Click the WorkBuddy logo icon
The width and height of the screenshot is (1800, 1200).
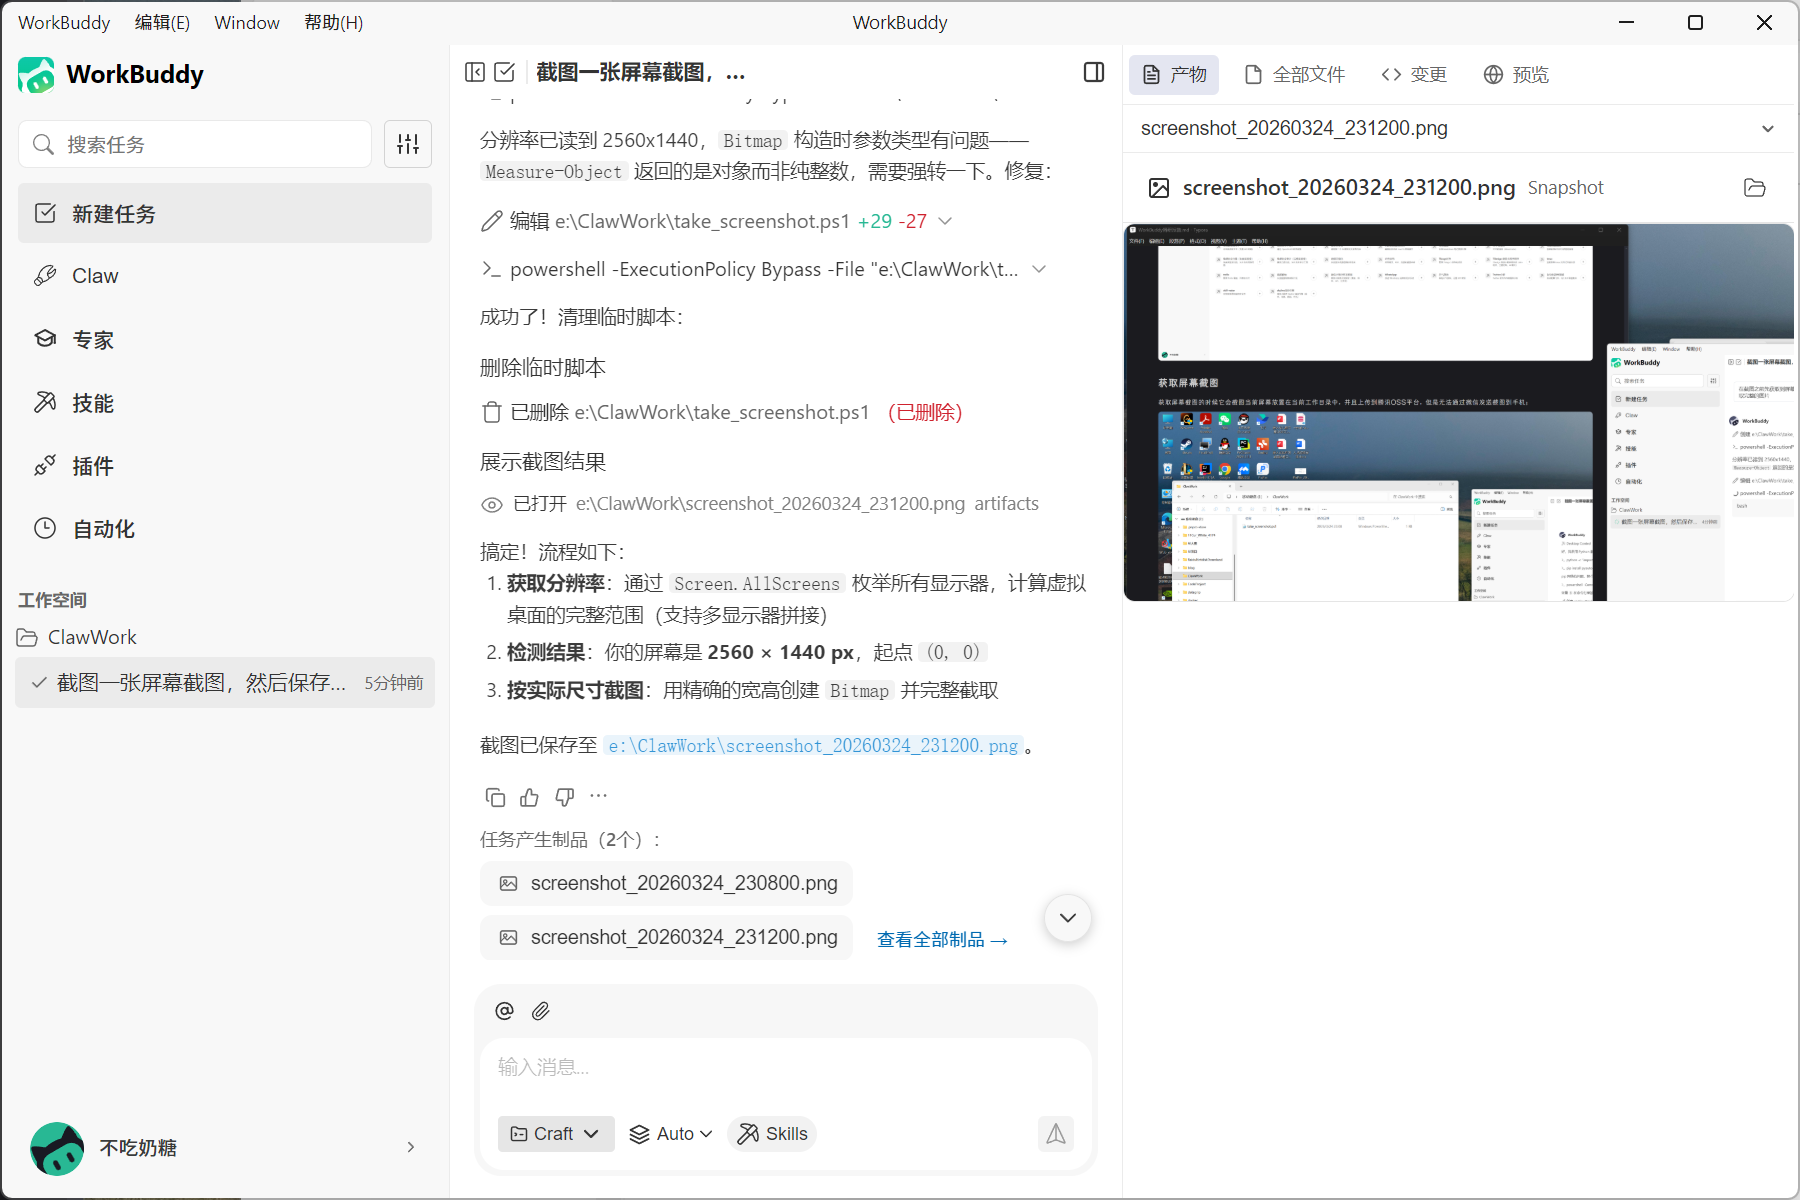coord(36,75)
